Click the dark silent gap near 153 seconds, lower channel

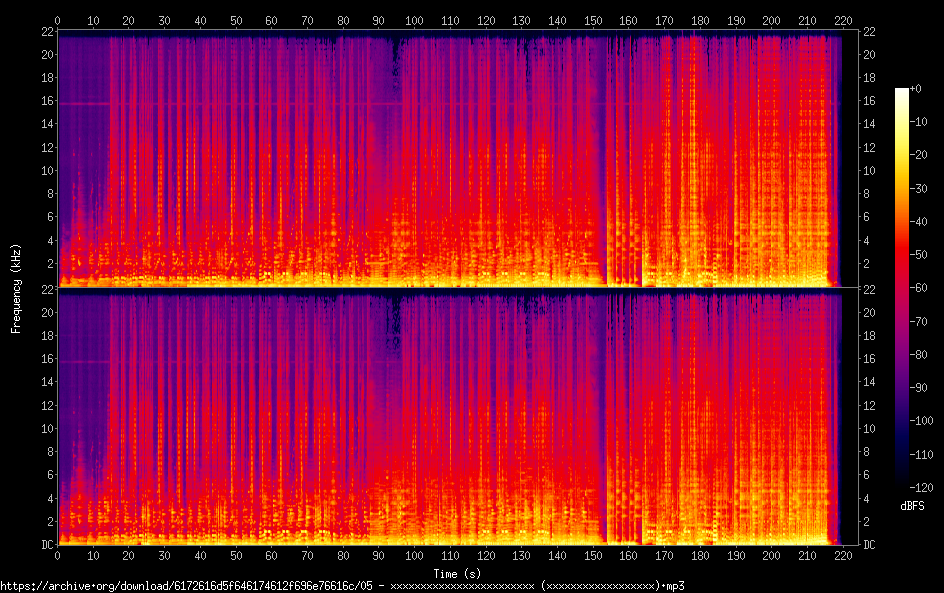[604, 420]
